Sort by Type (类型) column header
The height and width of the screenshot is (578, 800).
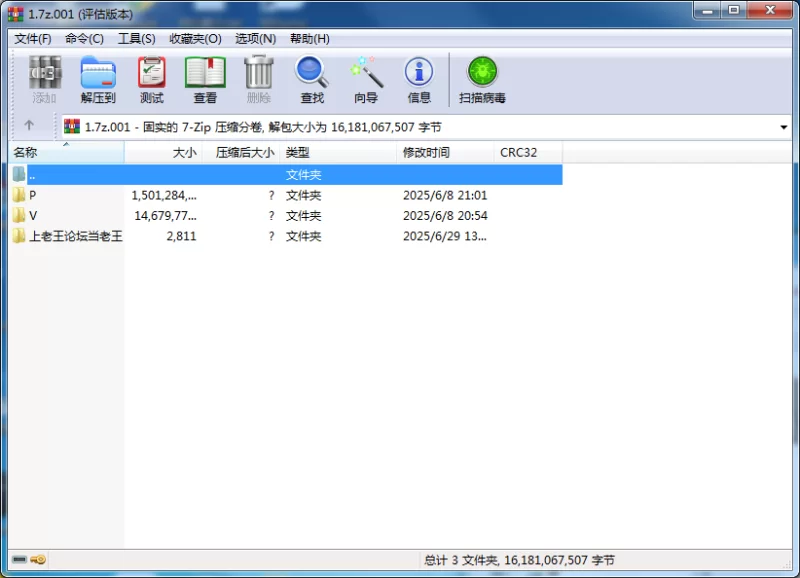(338, 153)
